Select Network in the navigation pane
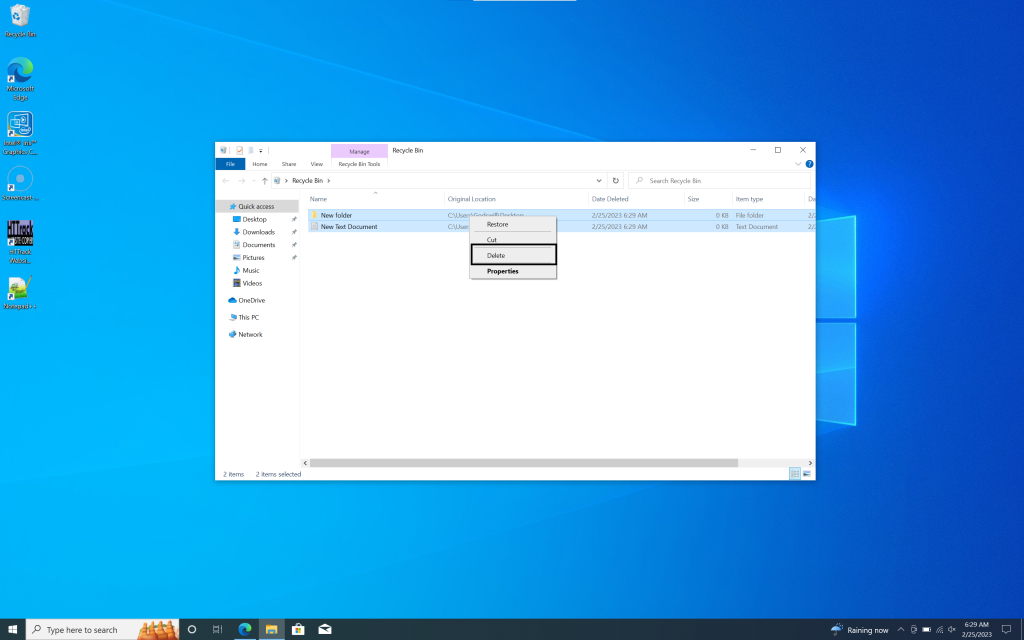This screenshot has height=640, width=1024. [x=250, y=334]
